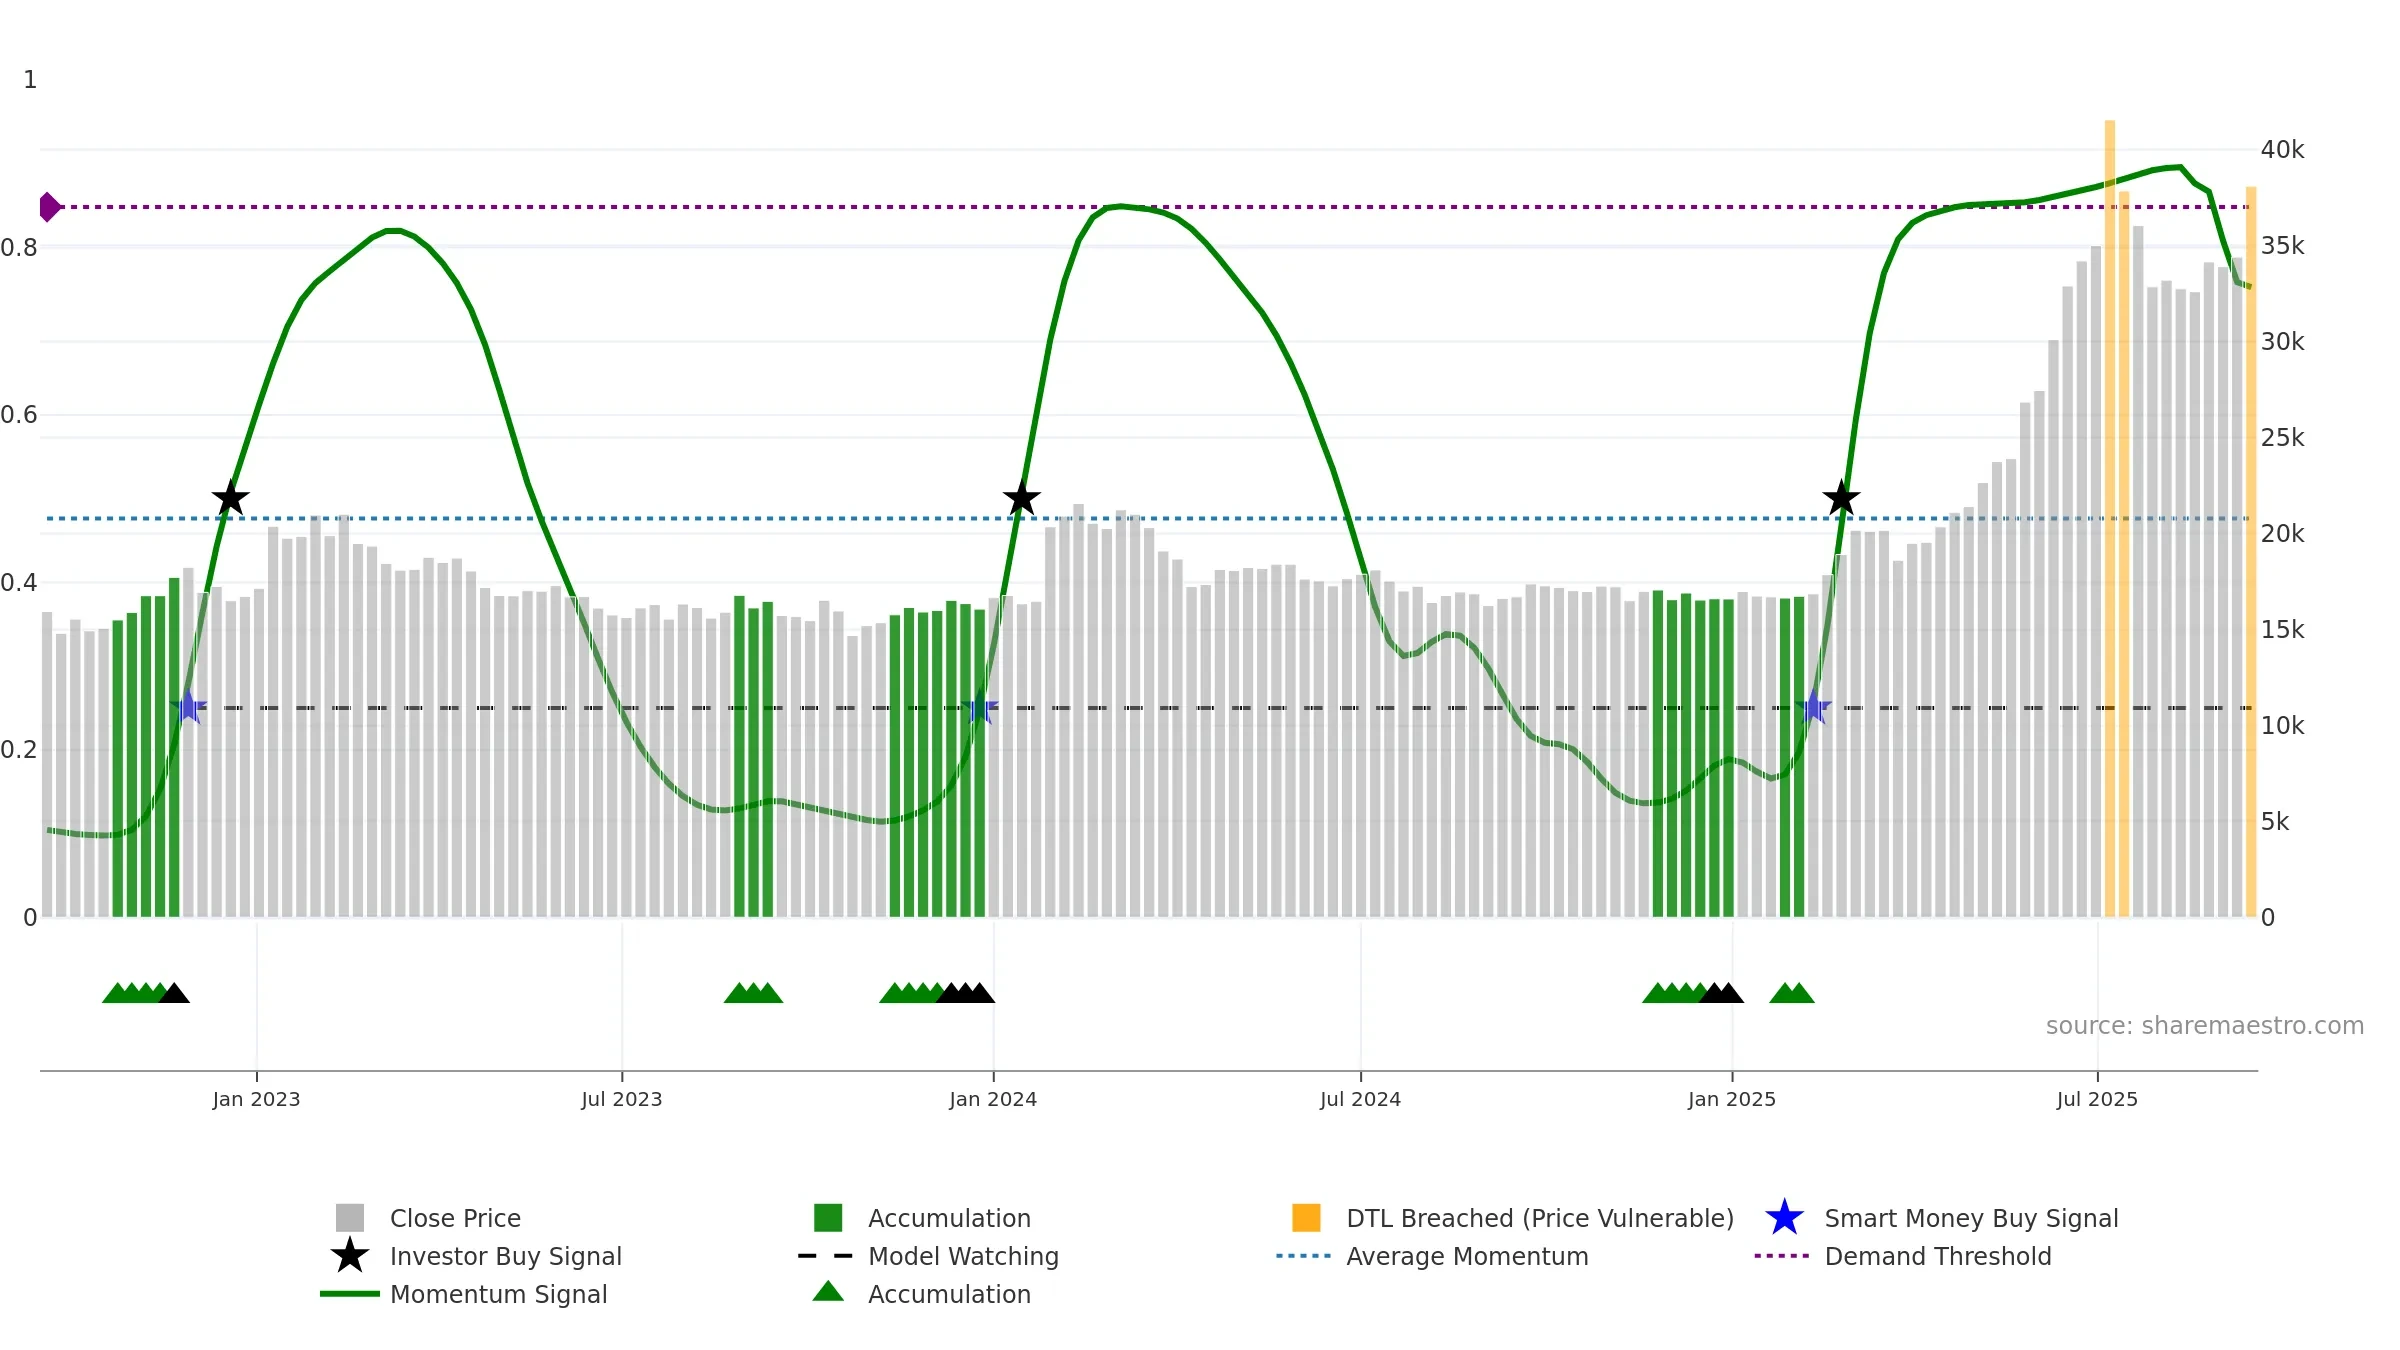2400x1350 pixels.
Task: Click the 0.6 left axis label
Action: click(x=19, y=415)
